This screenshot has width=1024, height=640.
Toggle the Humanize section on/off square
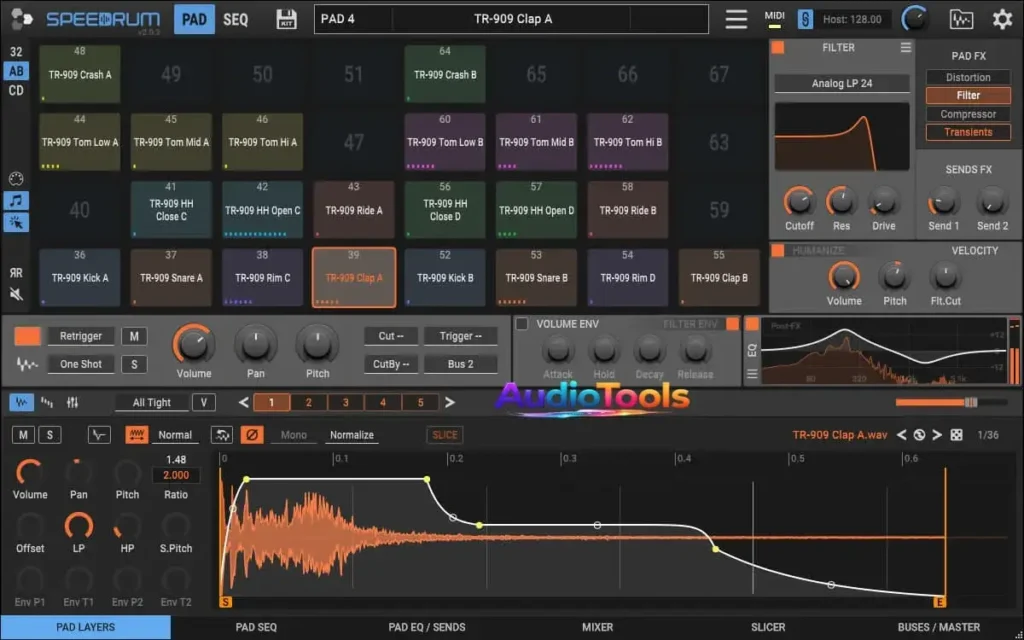[x=778, y=250]
